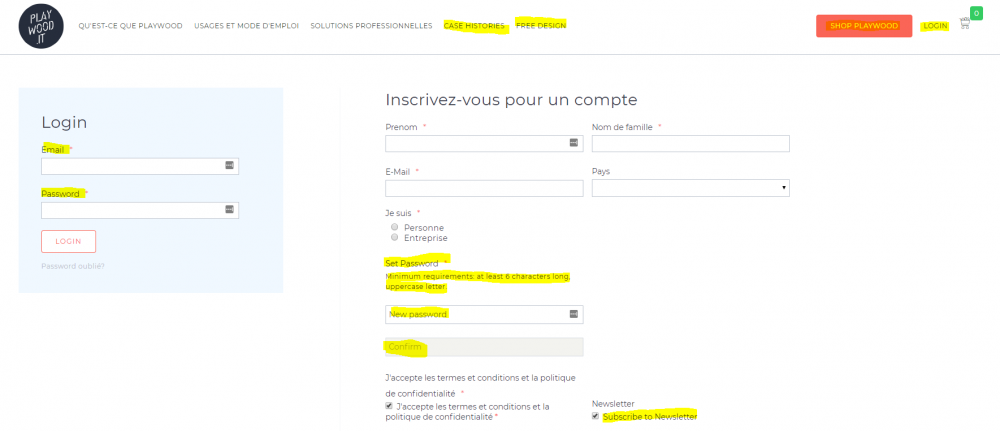Click autofill icon in login Email field
This screenshot has height=431, width=1000.
[229, 166]
